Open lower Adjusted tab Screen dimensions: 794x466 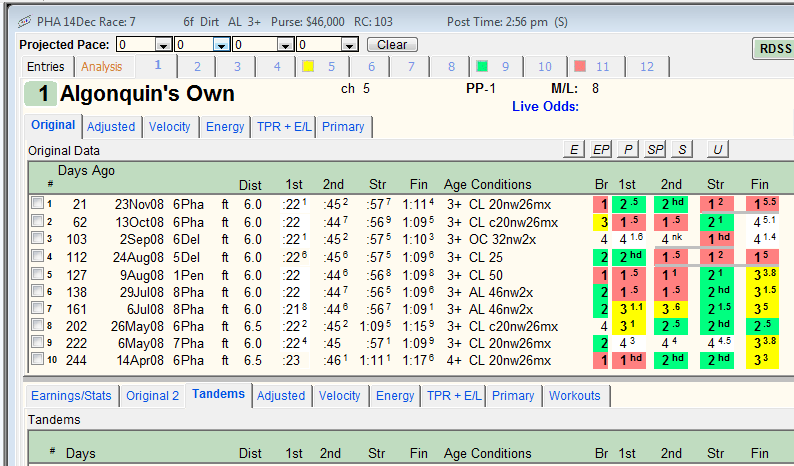(281, 396)
